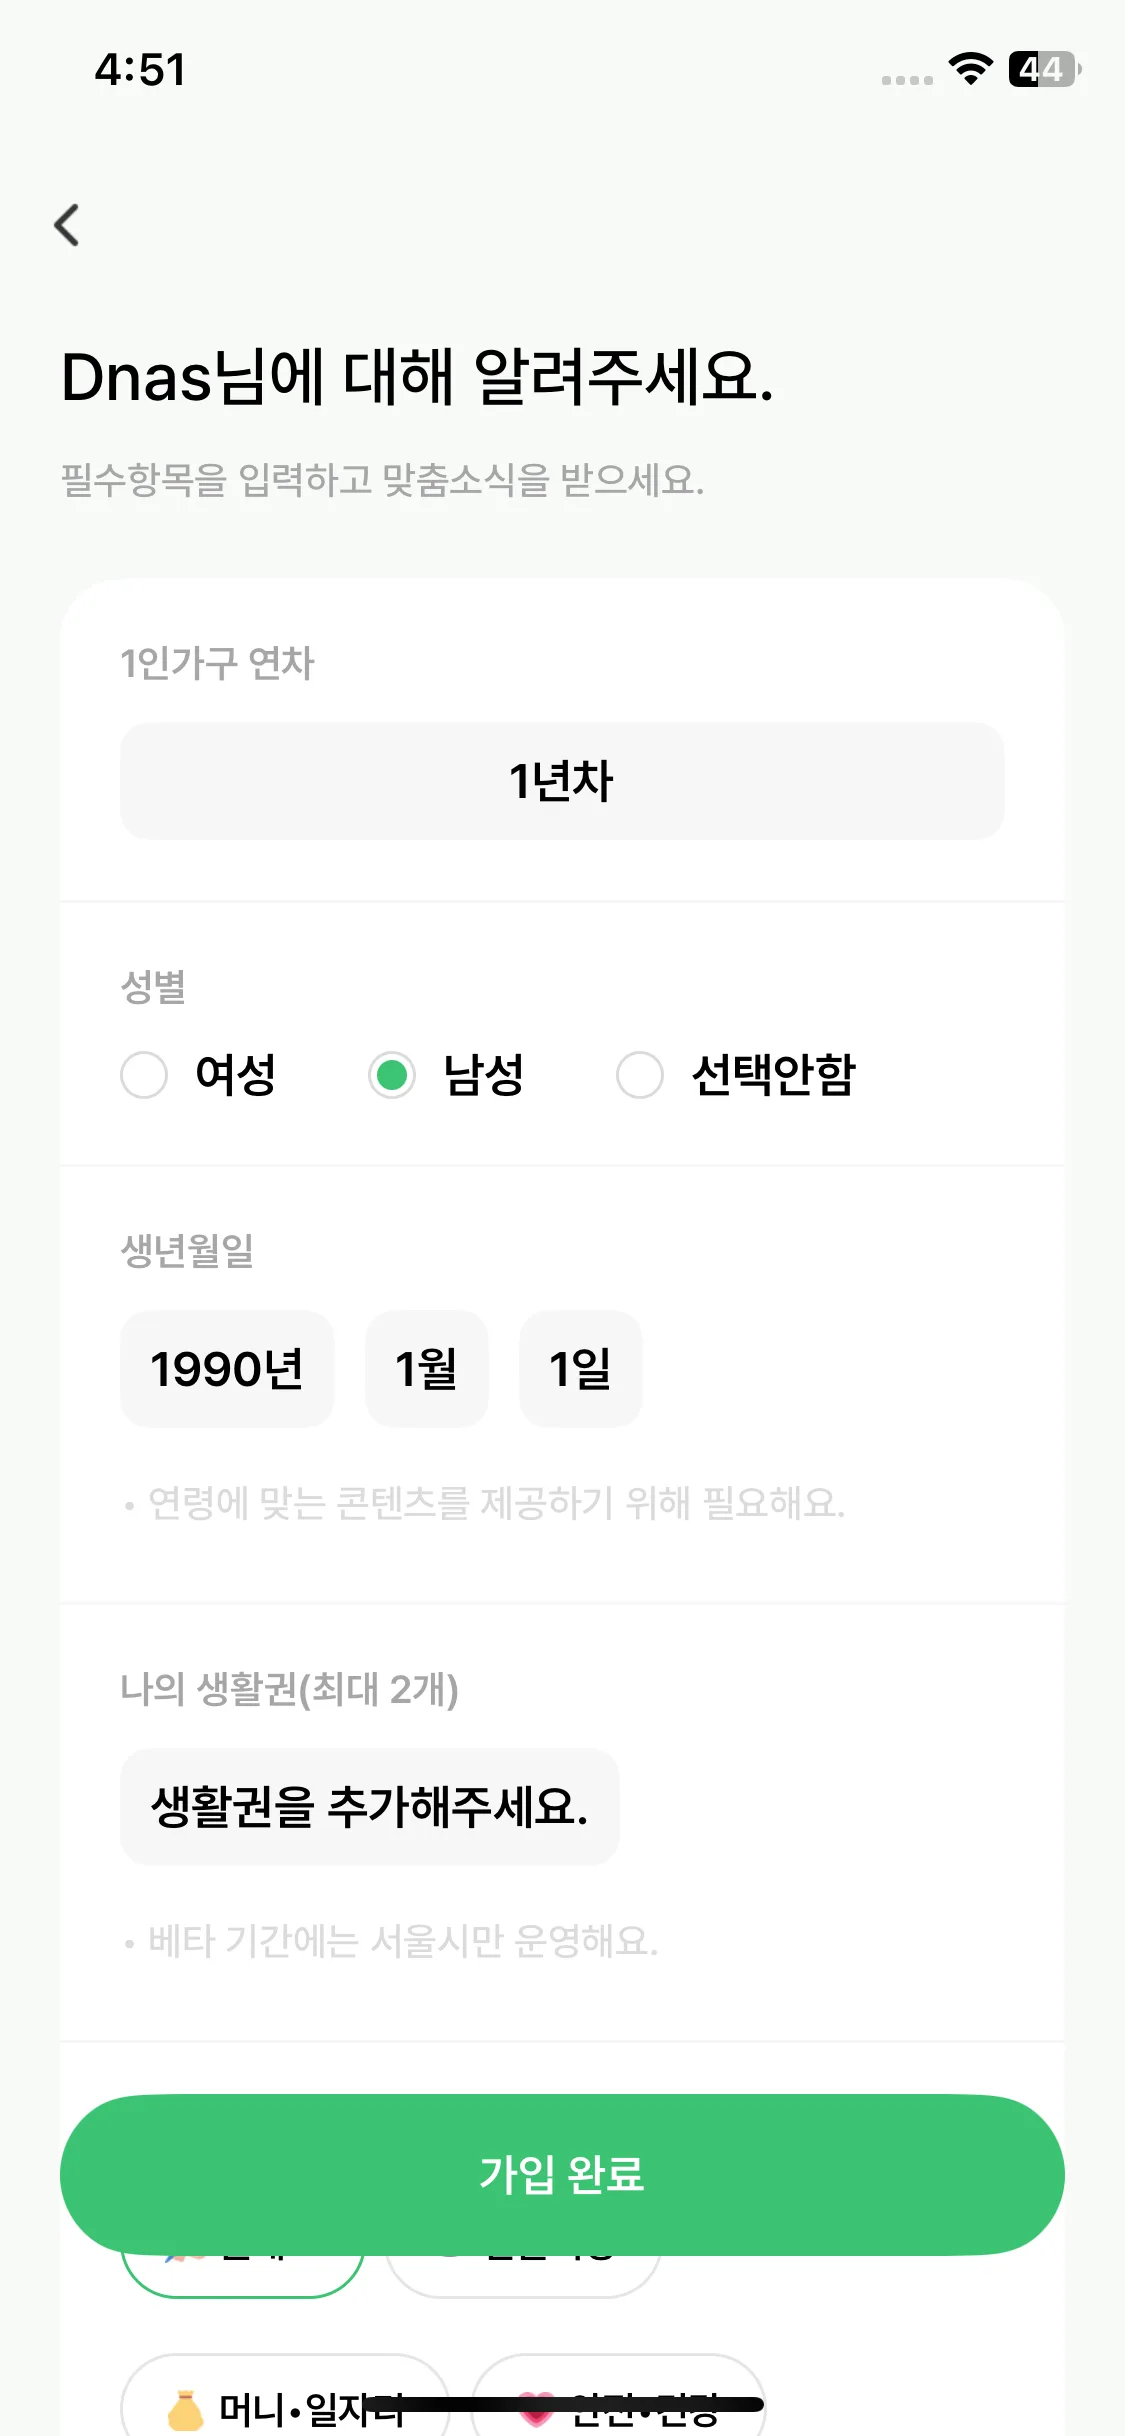This screenshot has height=2436, width=1125.
Task: Open the 1일 birth day picker
Action: pos(580,1369)
